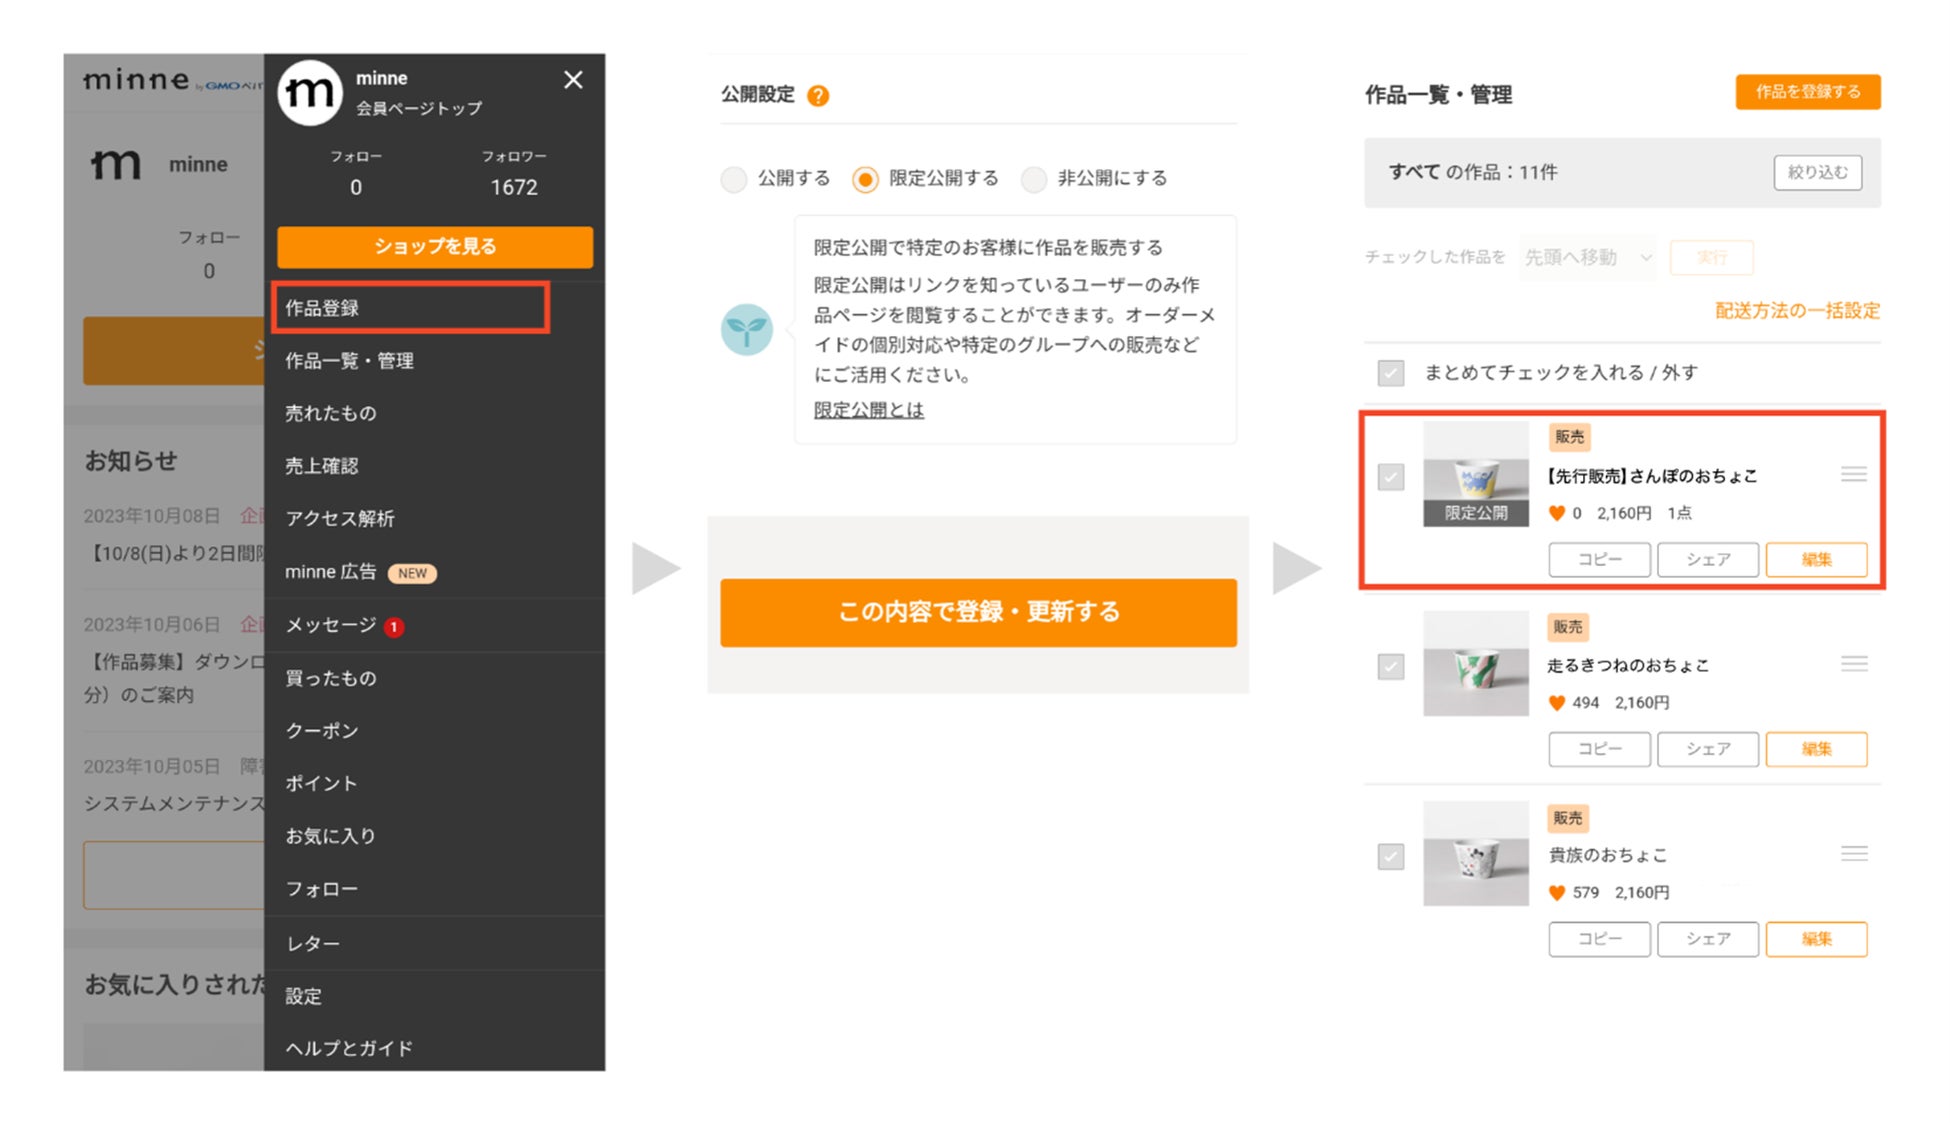Click drag handle for 走るきつねのおちょこ item

pyautogui.click(x=1853, y=664)
